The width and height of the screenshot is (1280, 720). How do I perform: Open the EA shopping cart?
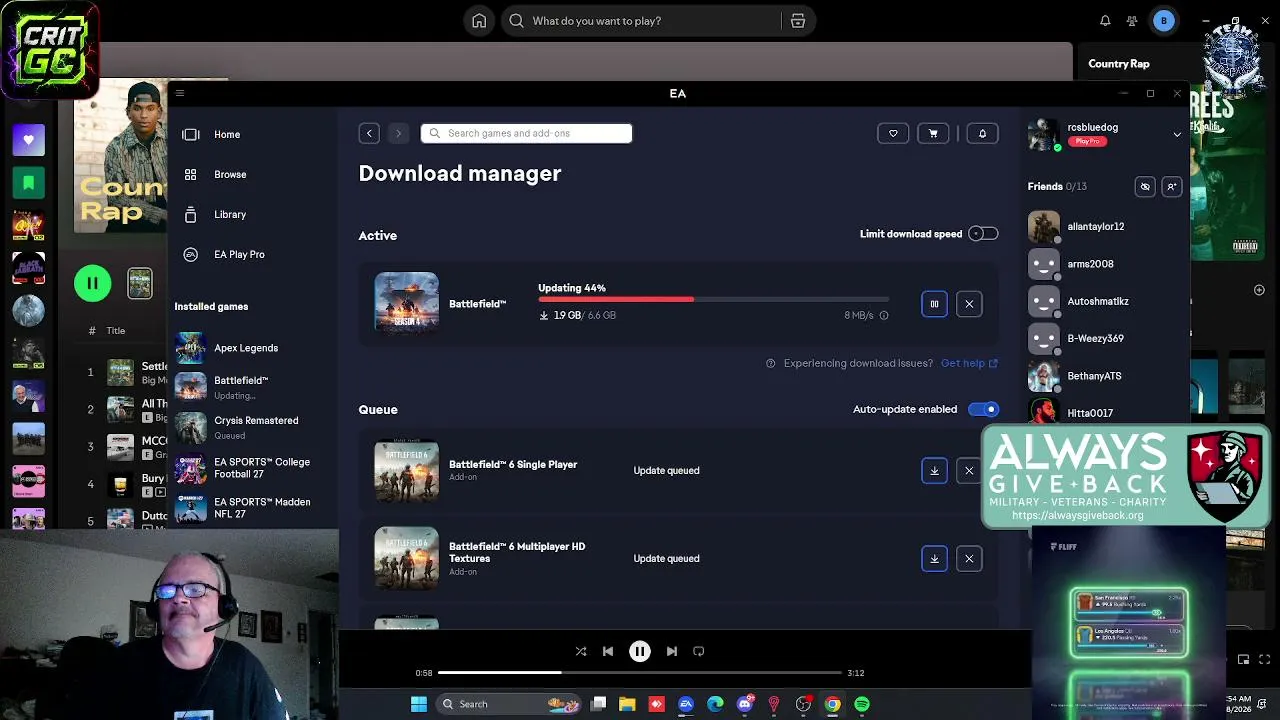933,133
